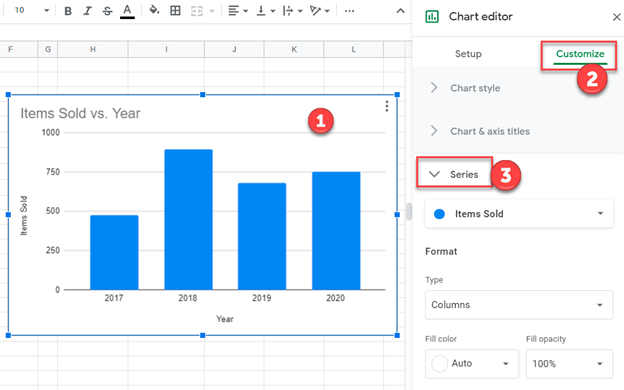Image resolution: width=624 pixels, height=390 pixels.
Task: Click the chart top-left resize handle
Action: (8, 95)
